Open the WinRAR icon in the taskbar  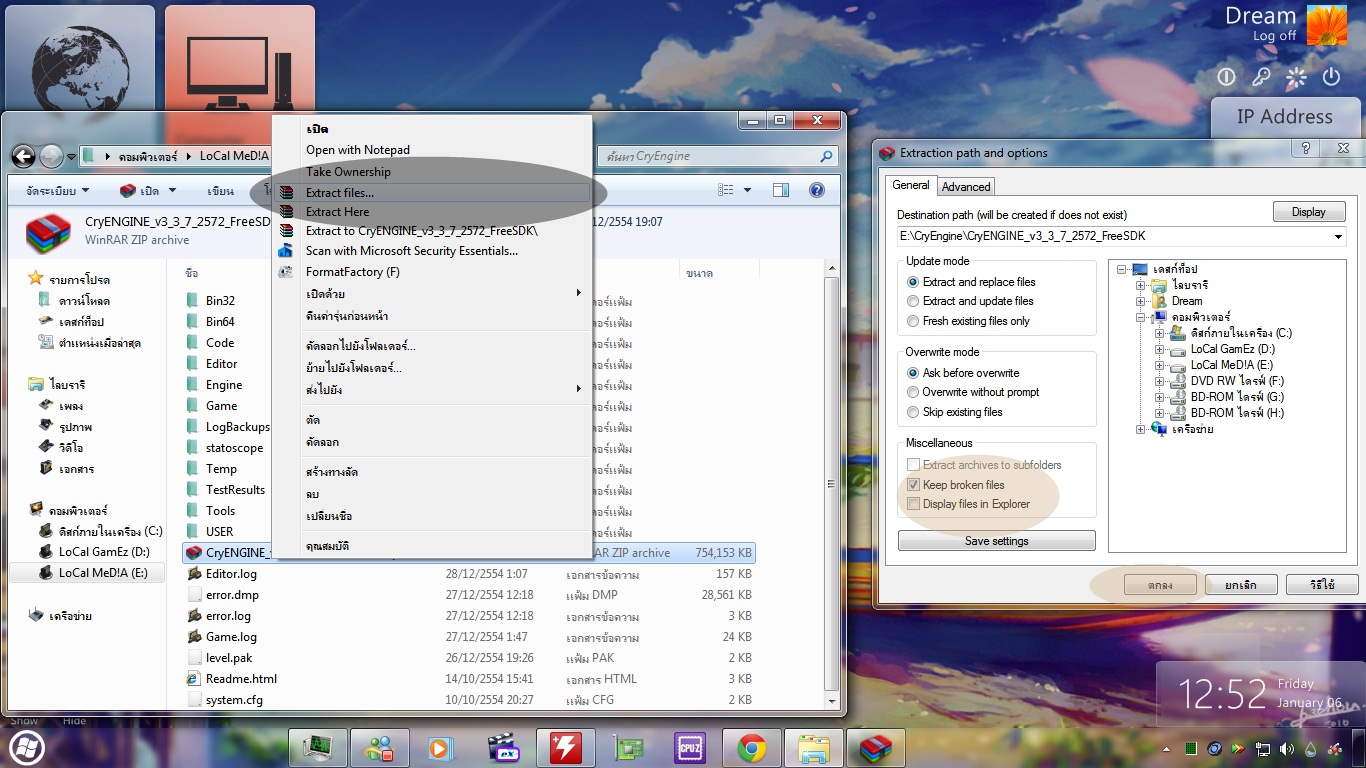[x=876, y=748]
